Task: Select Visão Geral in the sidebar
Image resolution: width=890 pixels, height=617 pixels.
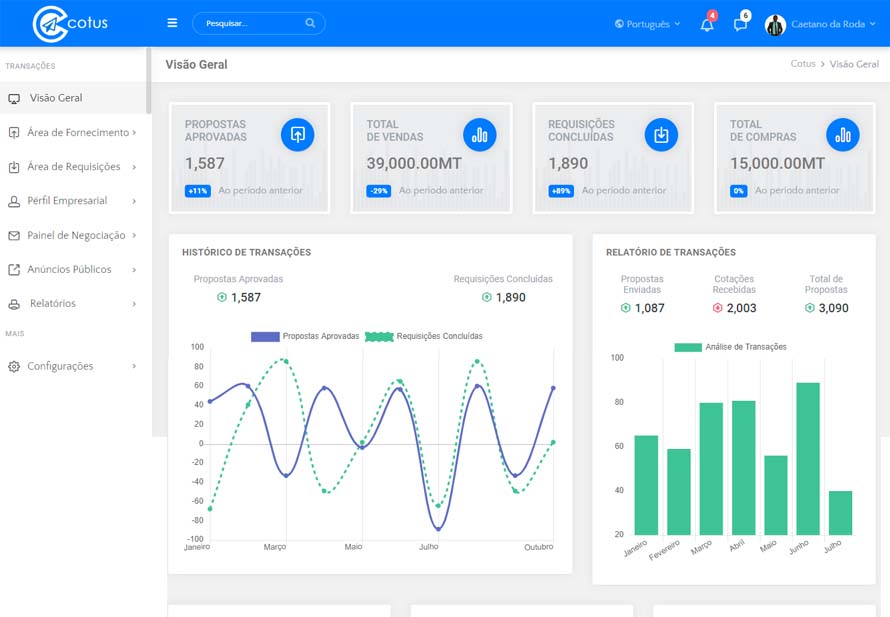Action: (x=73, y=98)
